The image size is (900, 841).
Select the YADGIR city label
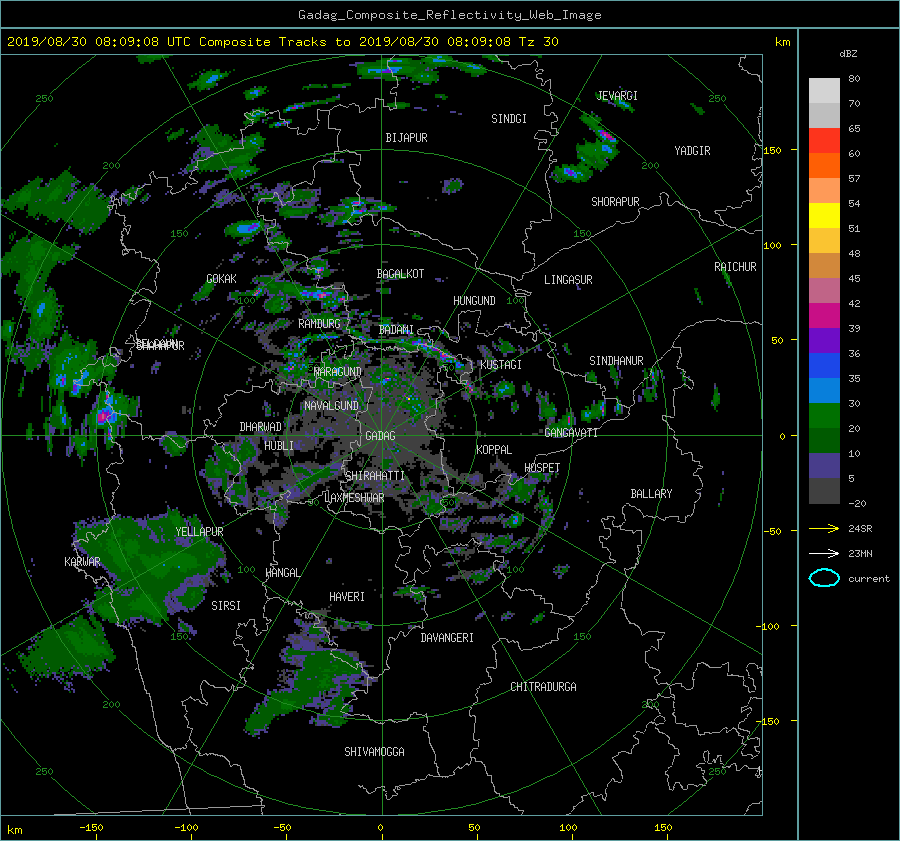pyautogui.click(x=692, y=151)
